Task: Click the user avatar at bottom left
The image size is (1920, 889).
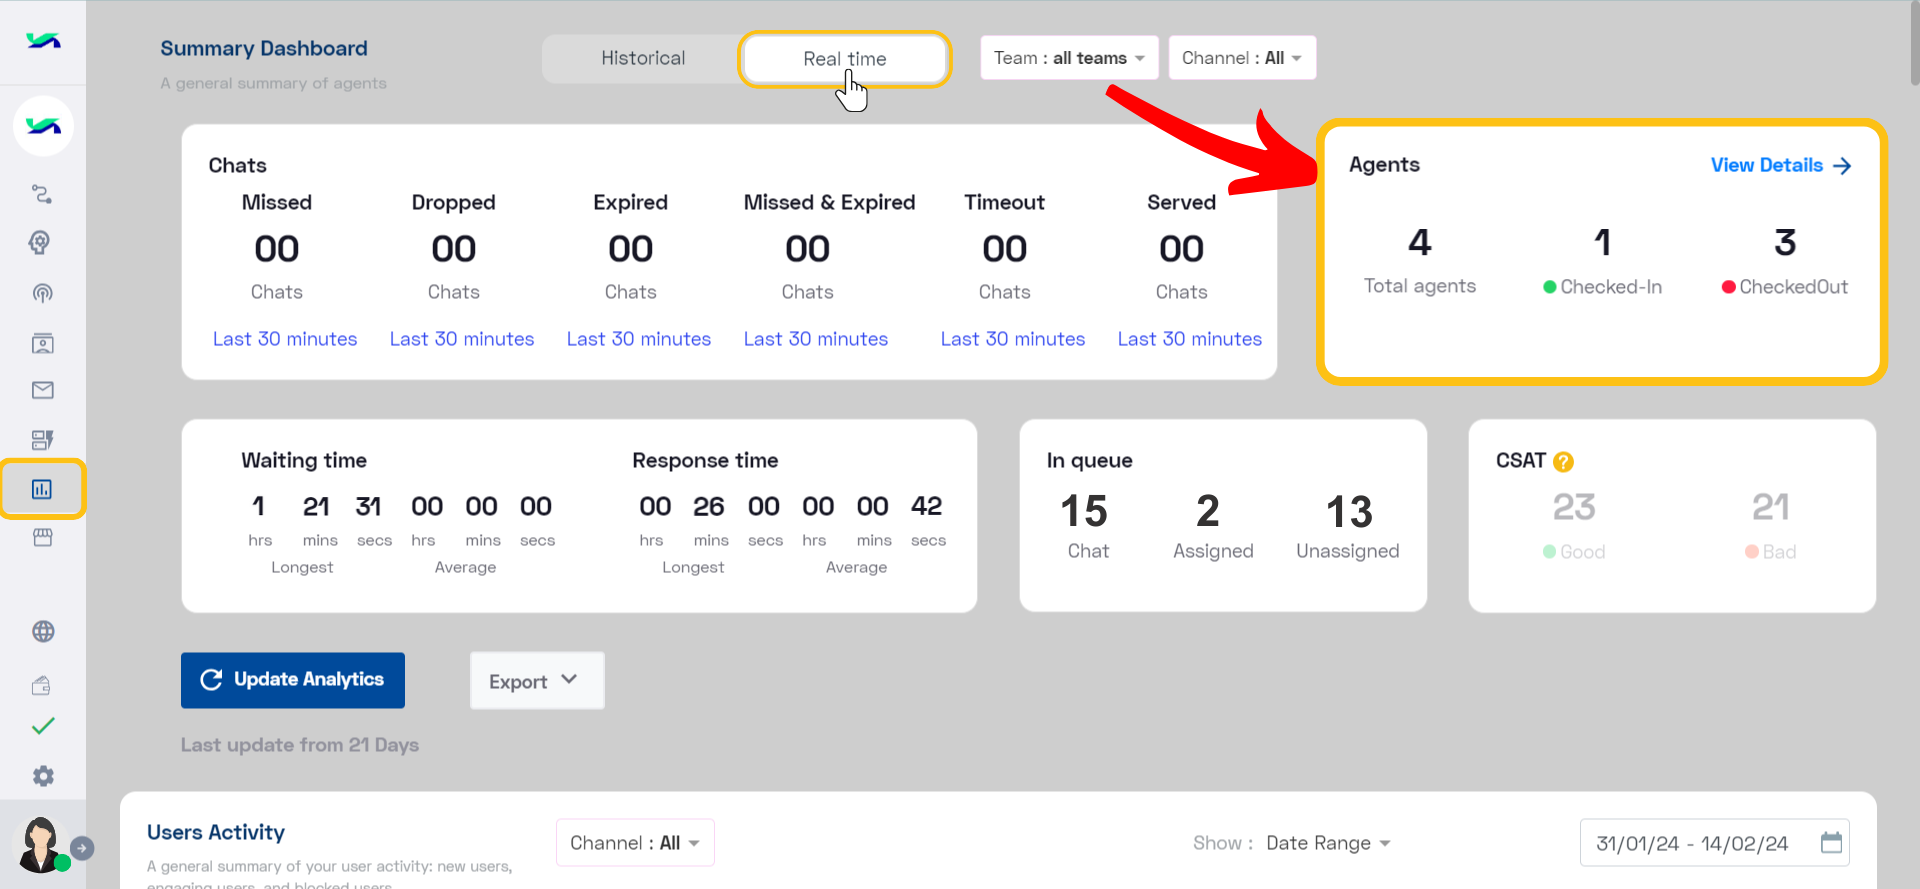Action: (40, 844)
